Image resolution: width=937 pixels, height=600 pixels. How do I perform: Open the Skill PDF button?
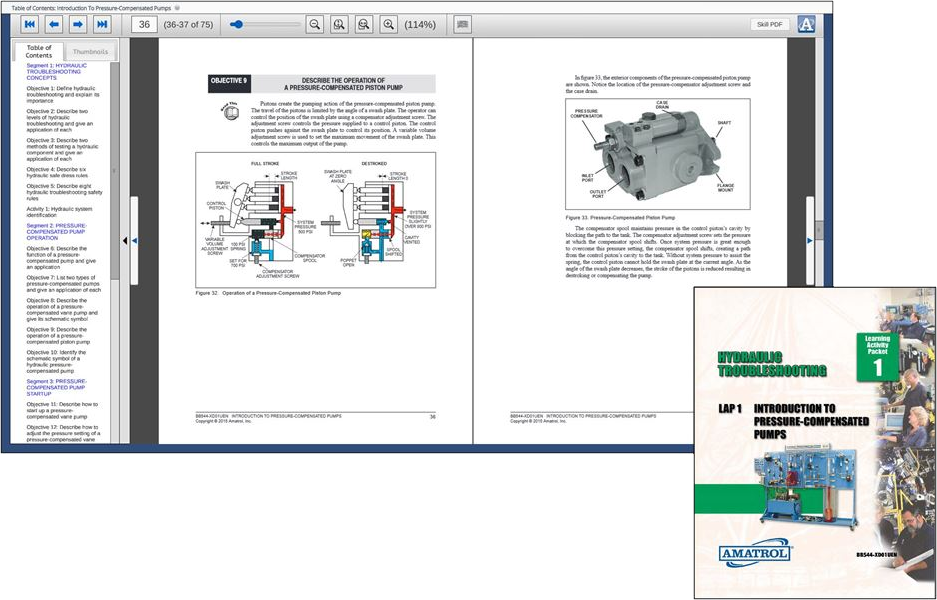tap(770, 25)
